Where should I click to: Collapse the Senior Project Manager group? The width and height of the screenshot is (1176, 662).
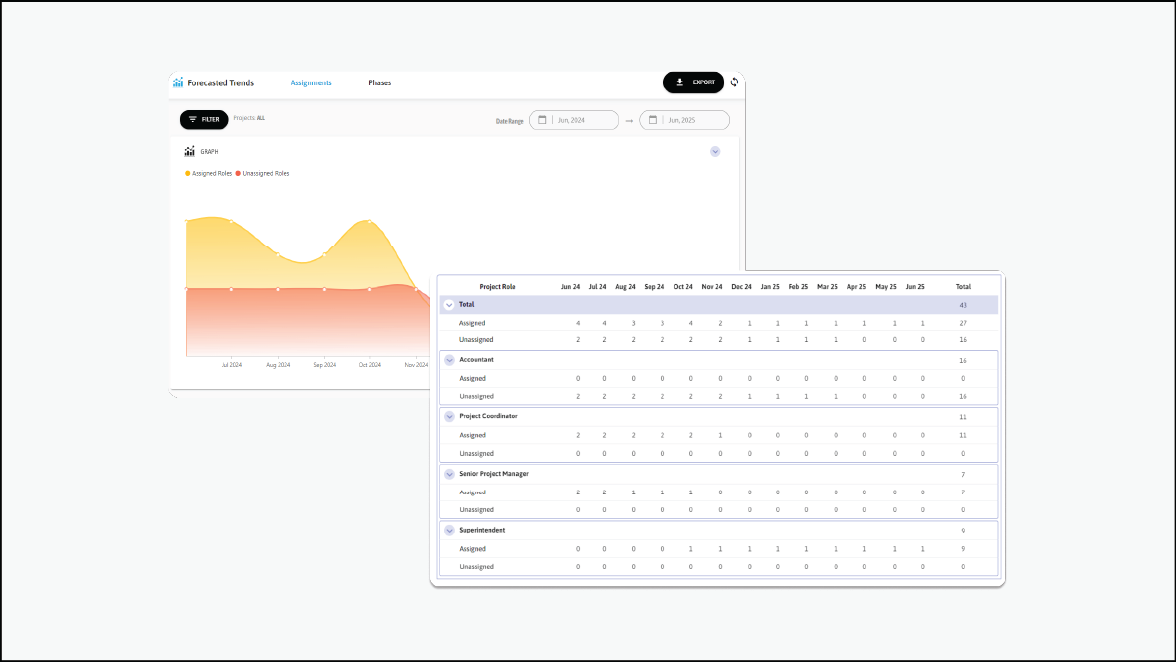point(450,474)
